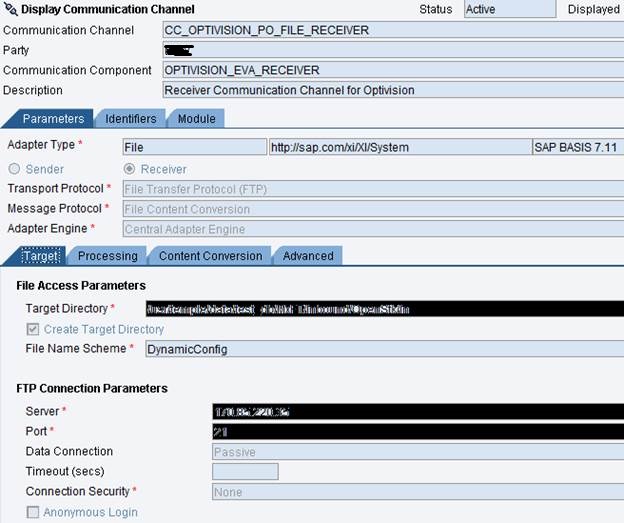The image size is (624, 523).
Task: Click the Displayed label near Status
Action: tap(593, 9)
